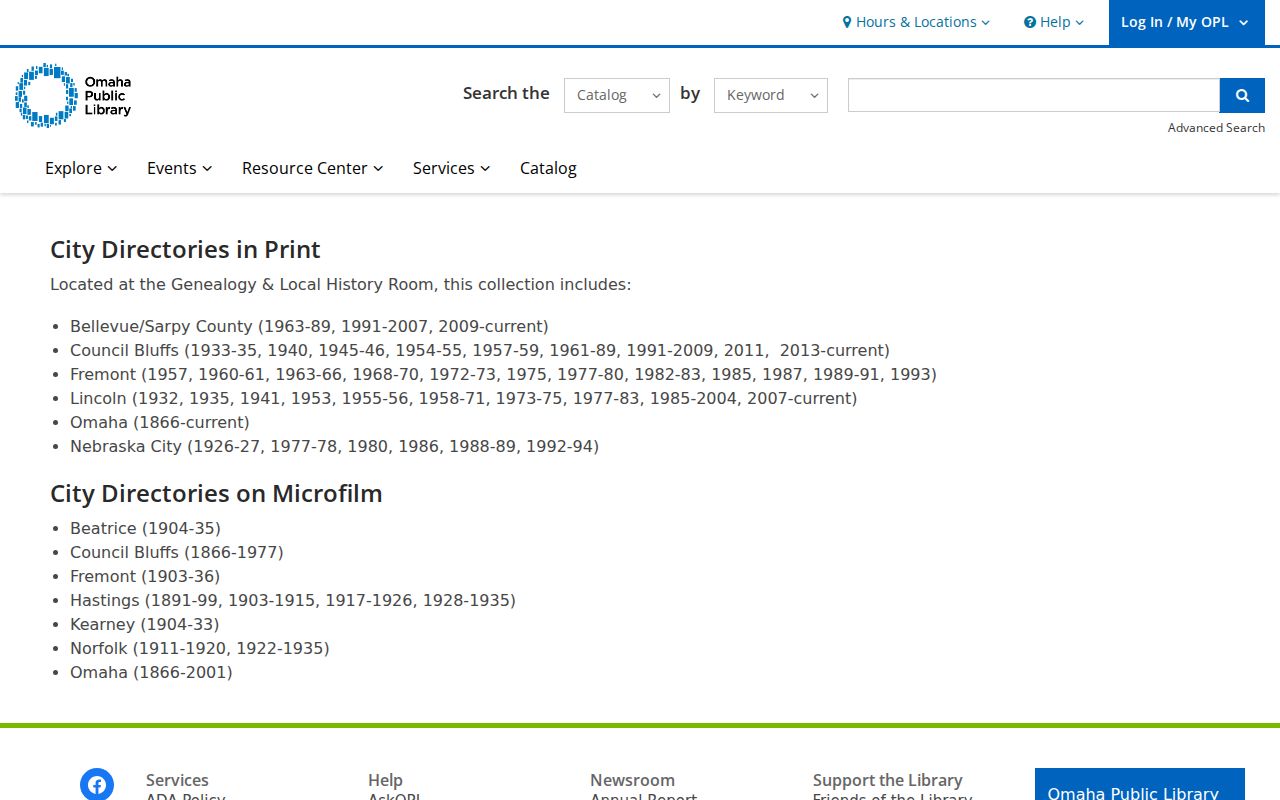Click the Kearney (1904-33) entry
The image size is (1280, 800).
coord(145,624)
